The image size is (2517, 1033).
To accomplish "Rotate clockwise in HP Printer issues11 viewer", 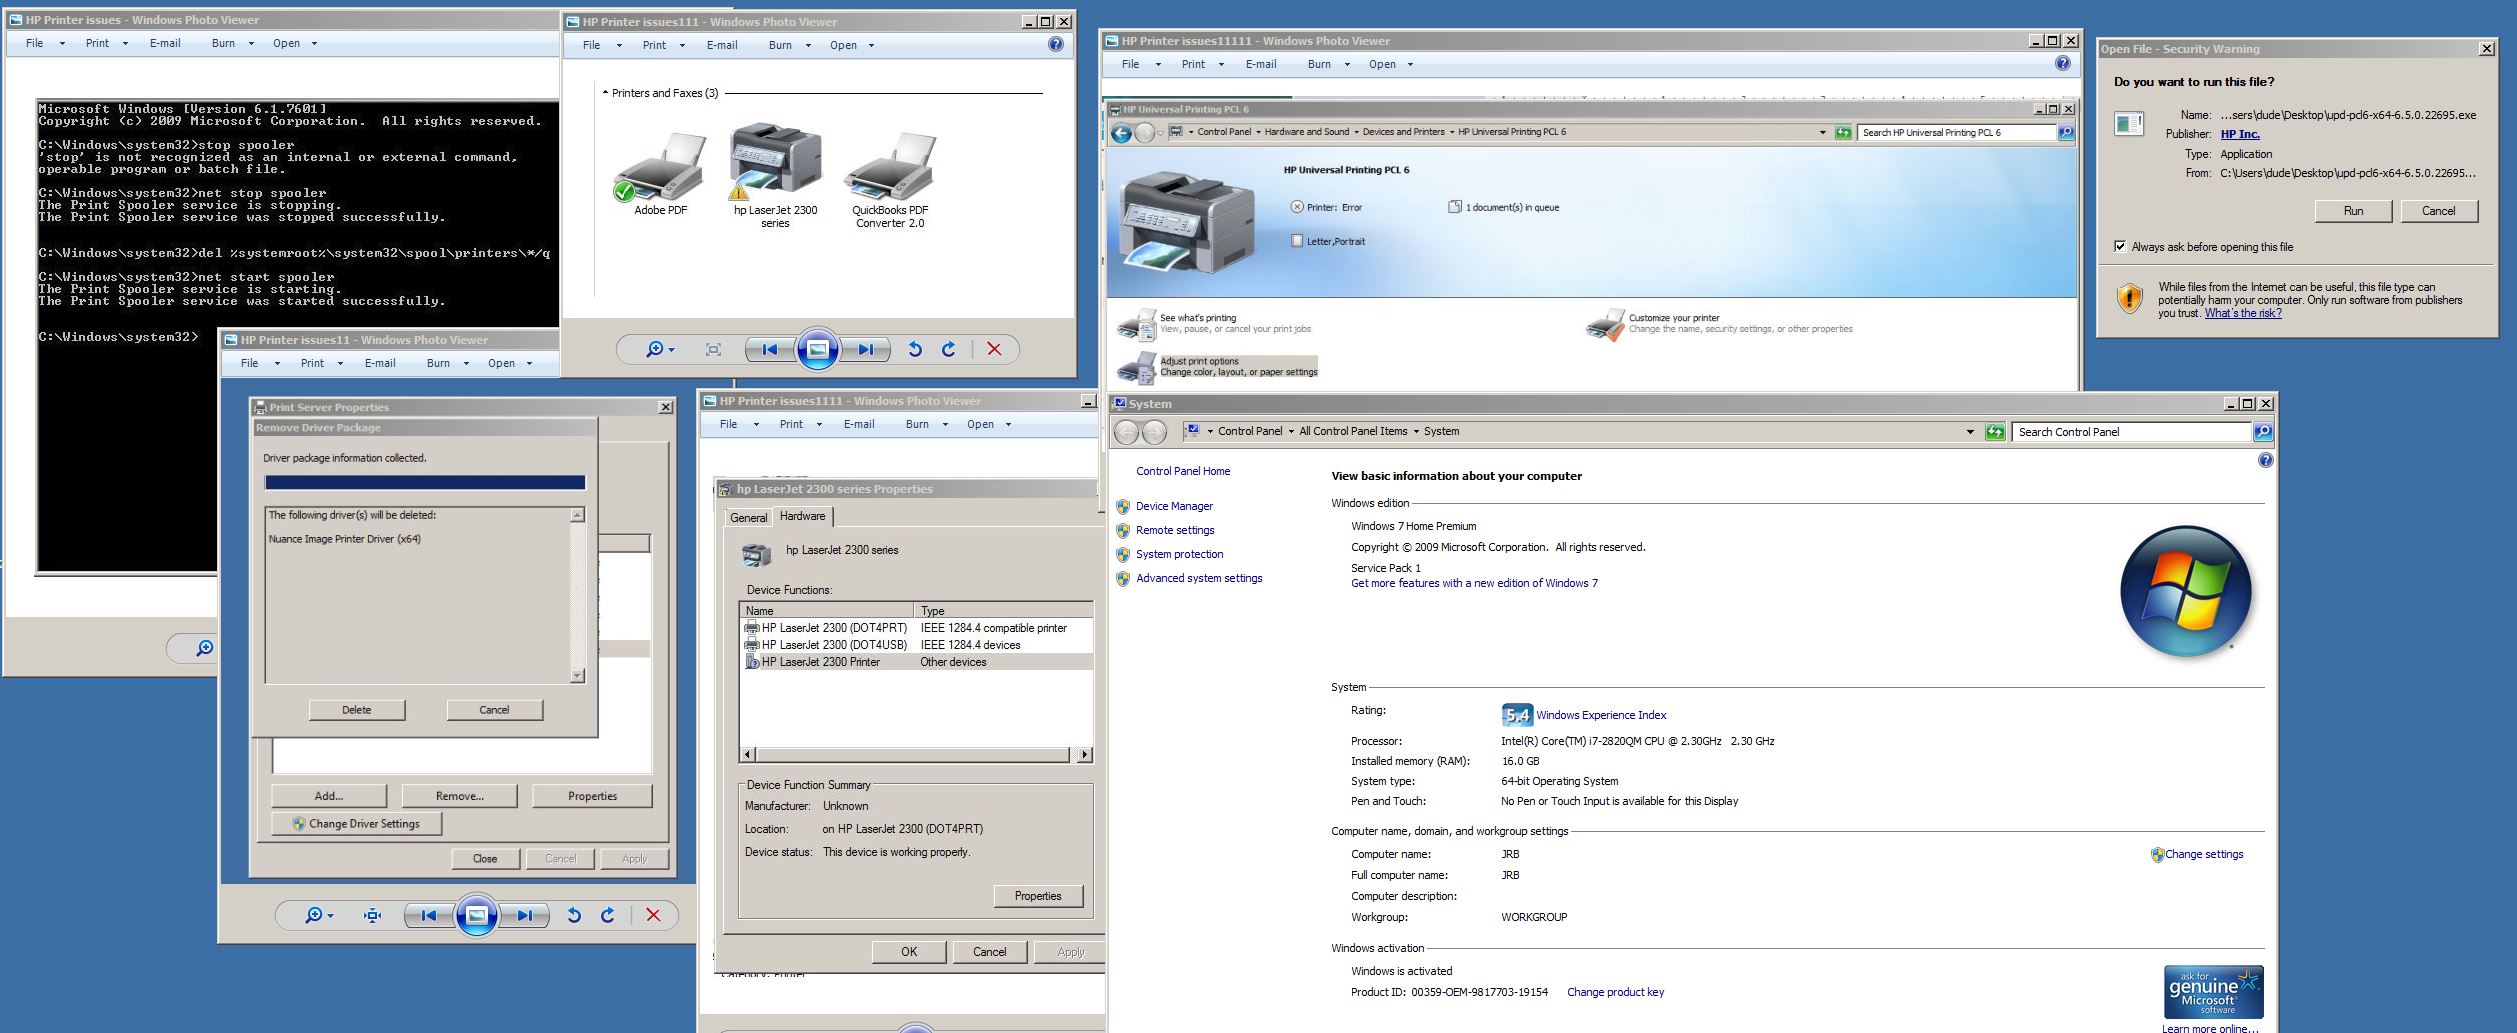I will tap(607, 915).
